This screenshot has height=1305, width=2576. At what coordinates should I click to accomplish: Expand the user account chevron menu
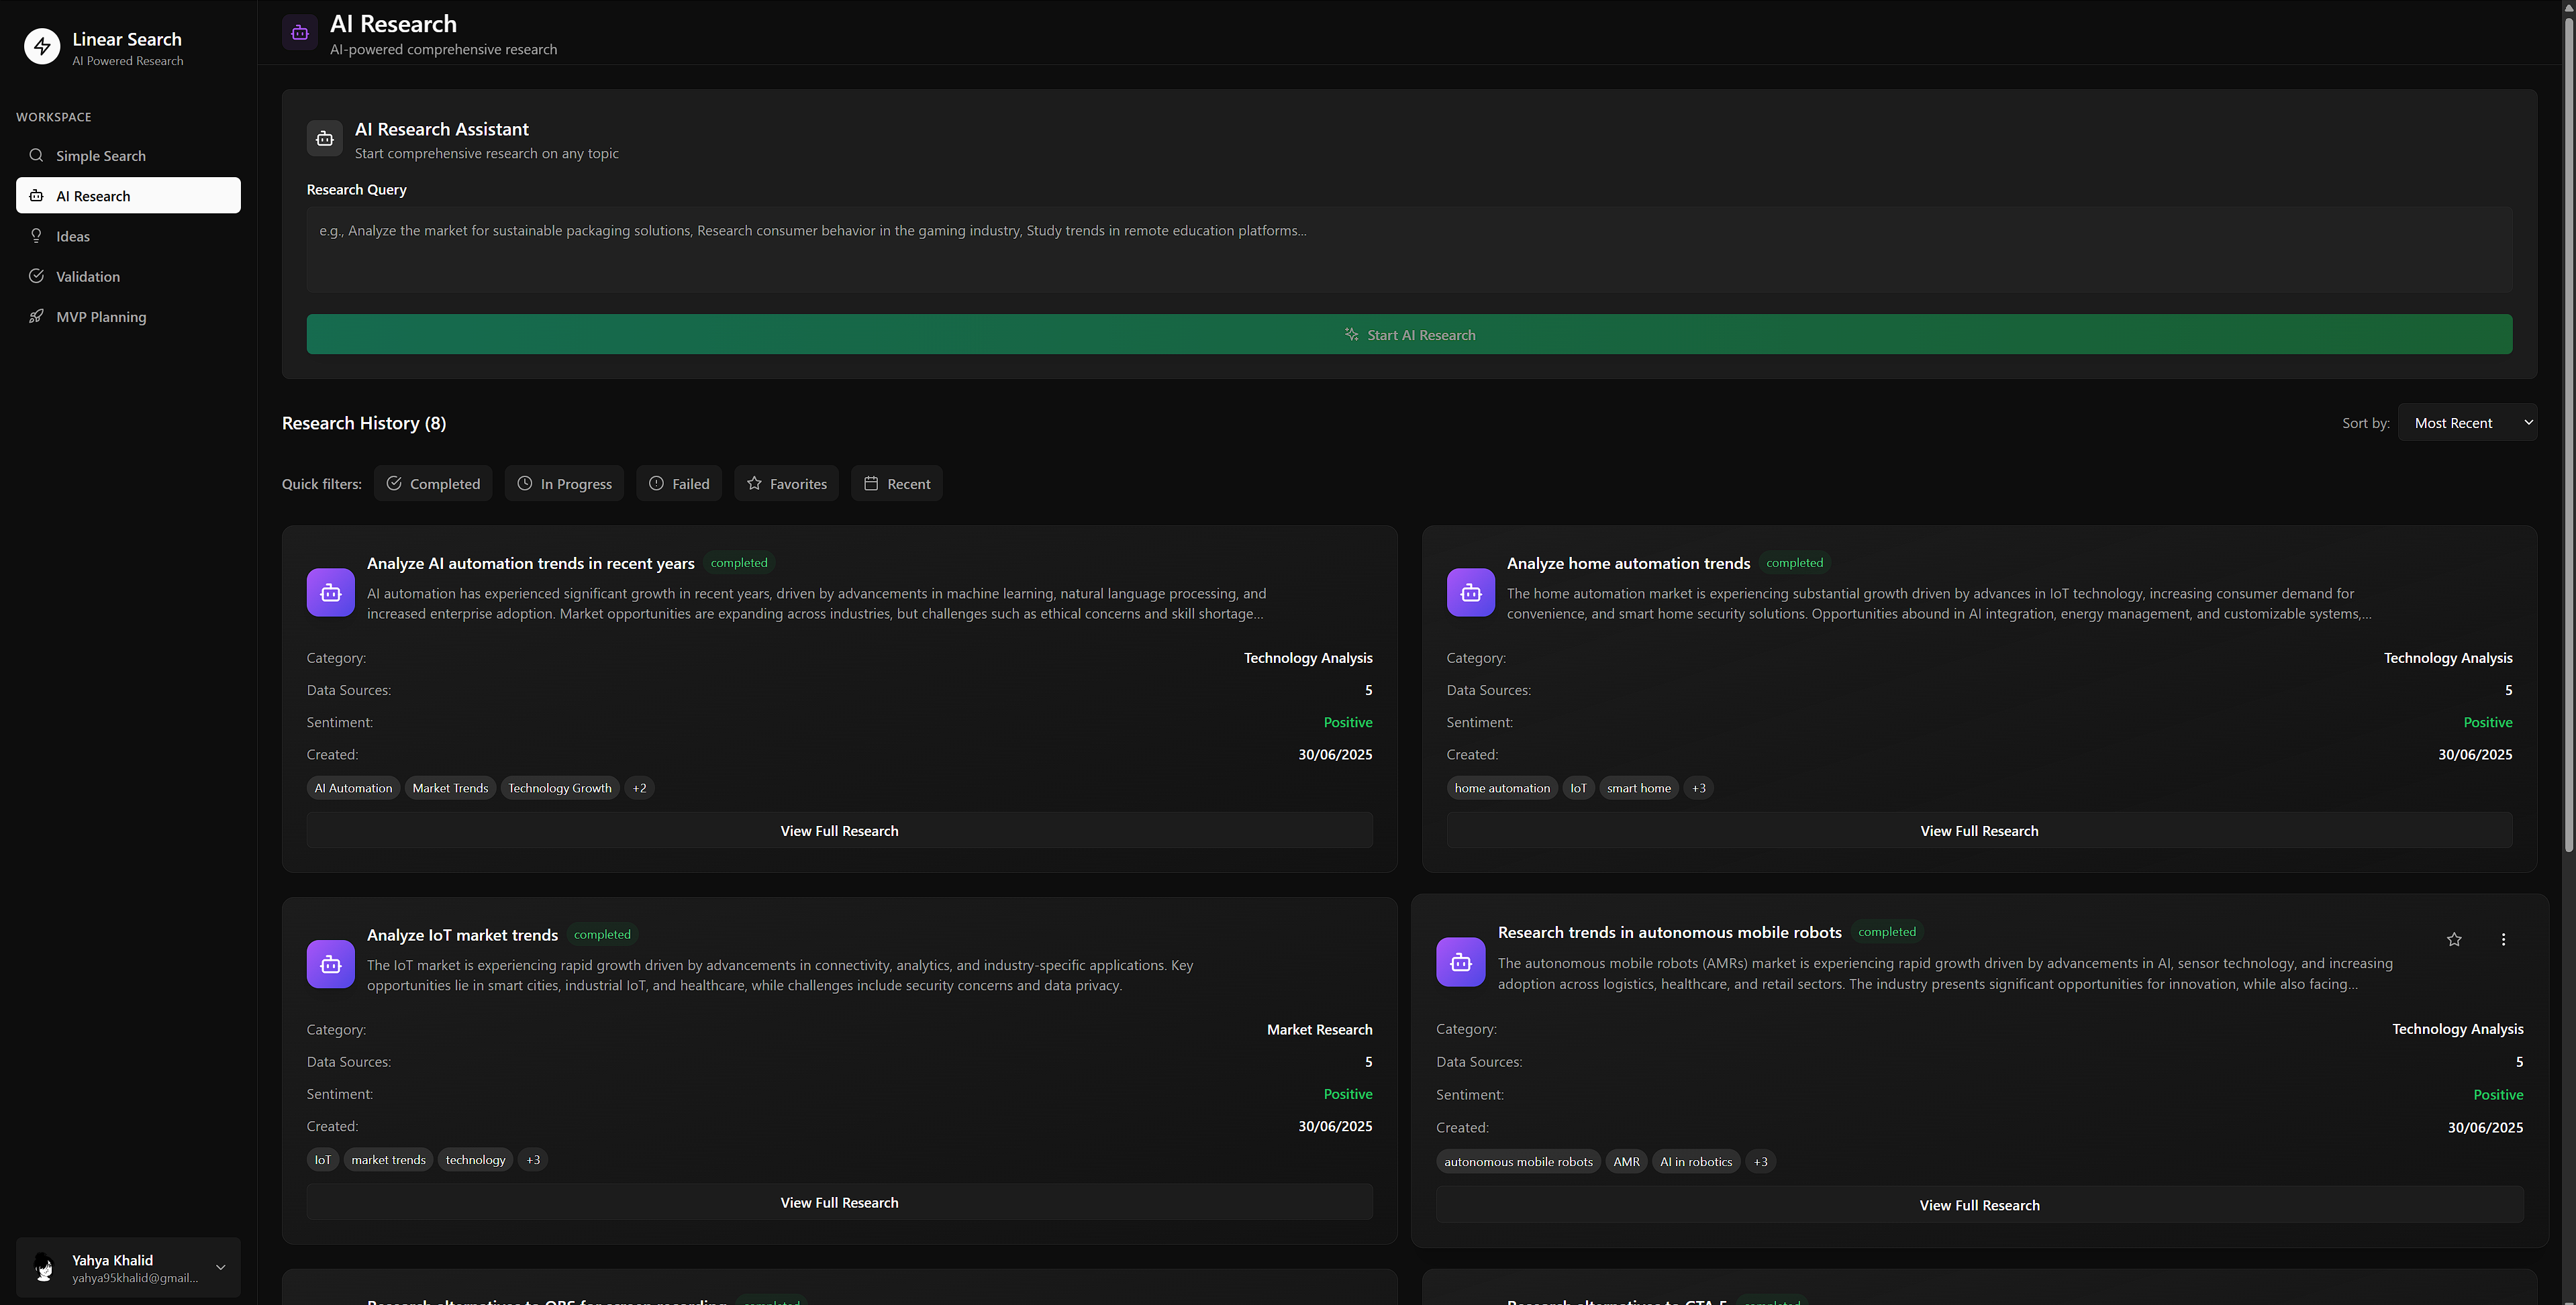point(220,1267)
